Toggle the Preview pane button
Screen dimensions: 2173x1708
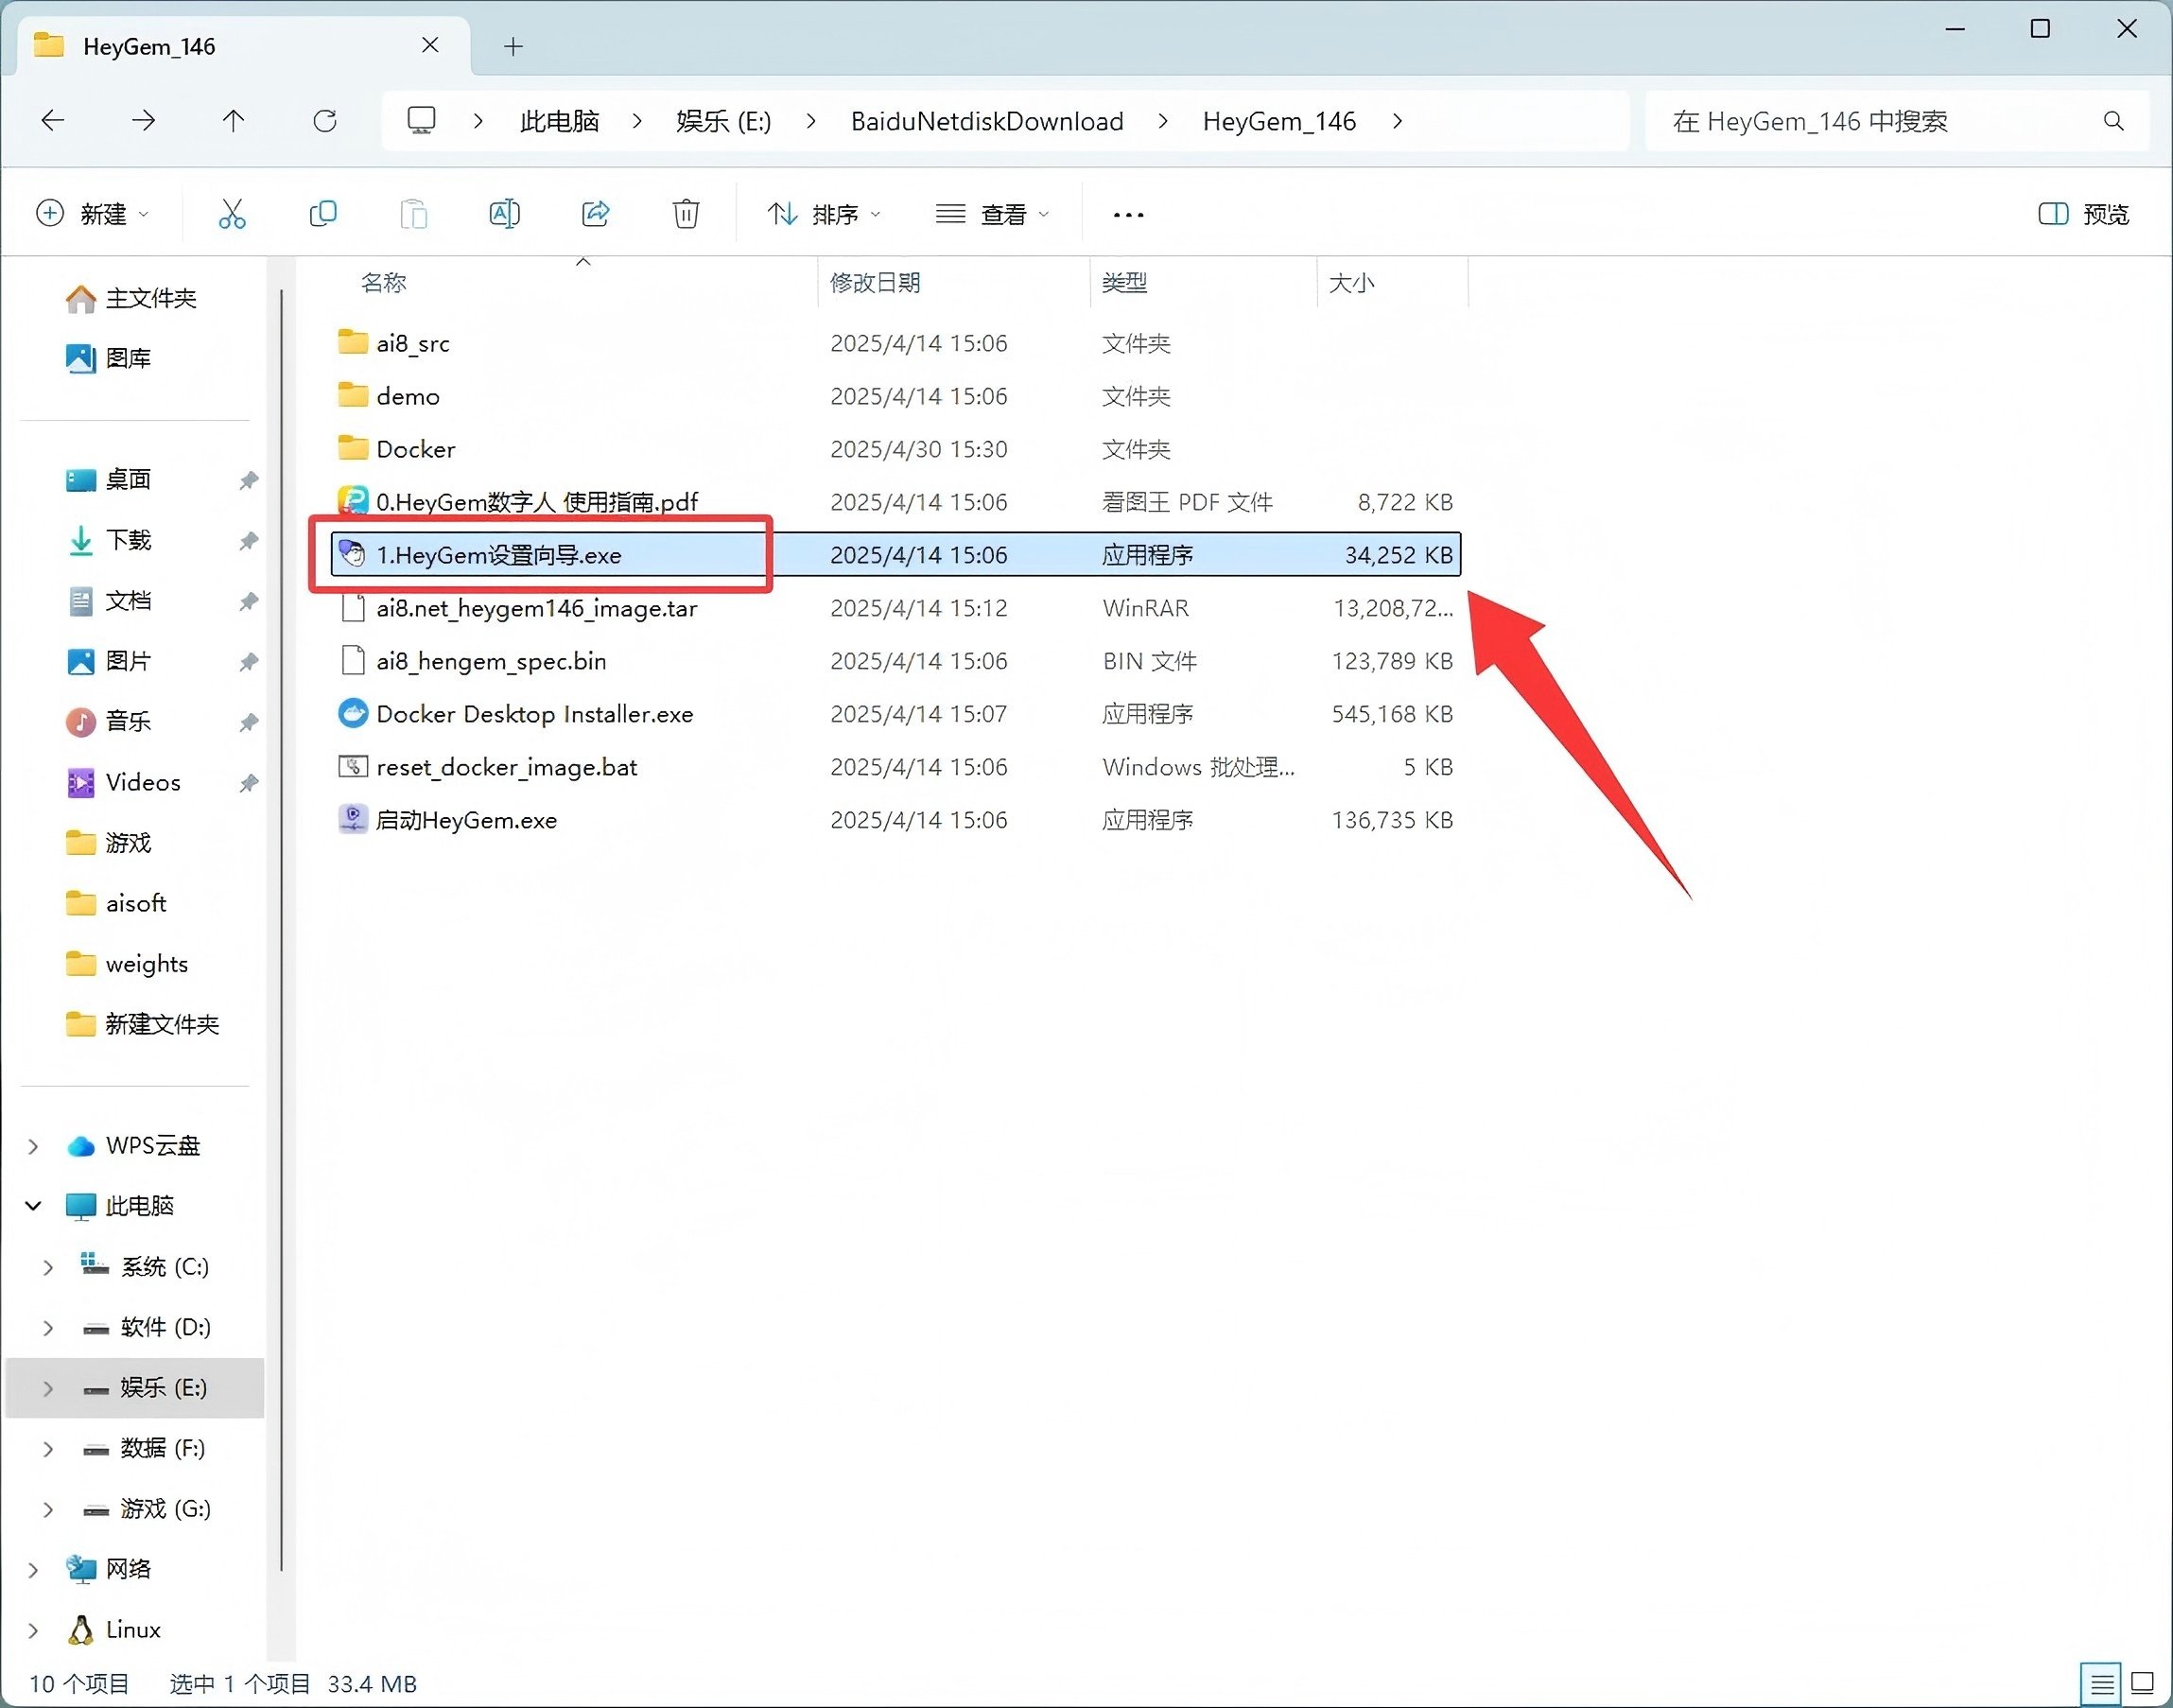pos(2083,214)
